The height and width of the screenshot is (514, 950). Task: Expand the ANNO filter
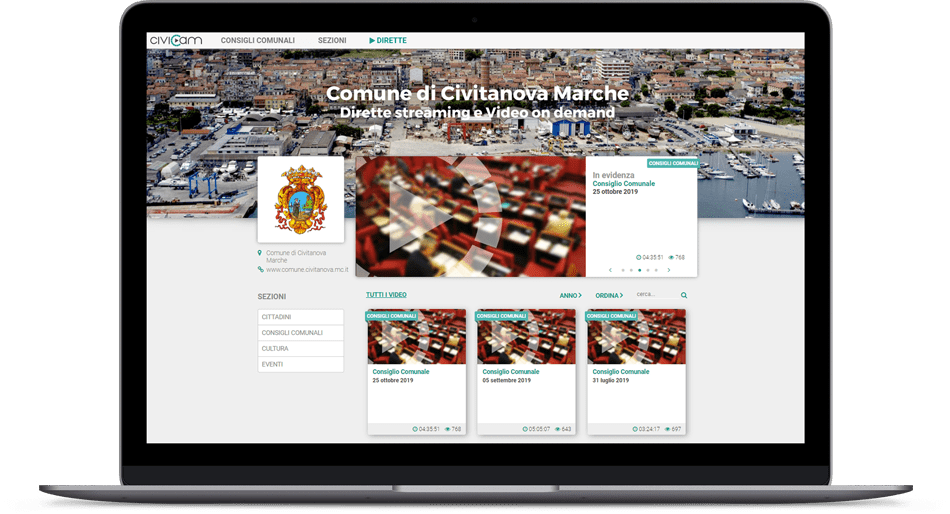570,296
